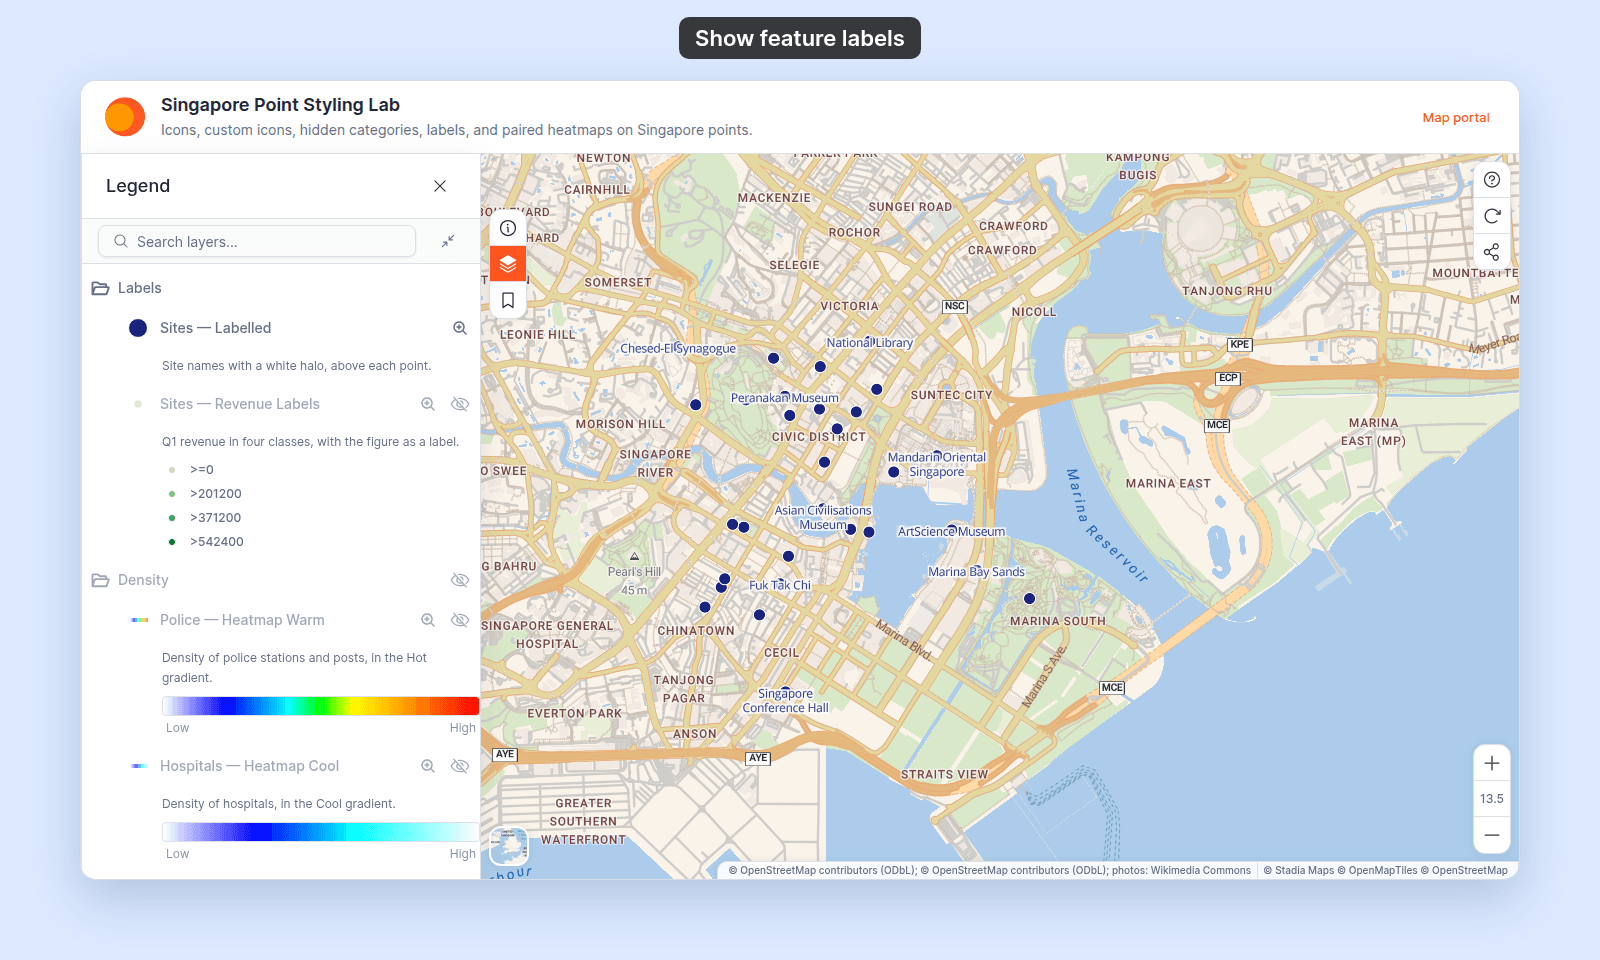Show the Hospitals — Heatmap Cool layer
Screen dimensions: 1600x960
[460, 766]
